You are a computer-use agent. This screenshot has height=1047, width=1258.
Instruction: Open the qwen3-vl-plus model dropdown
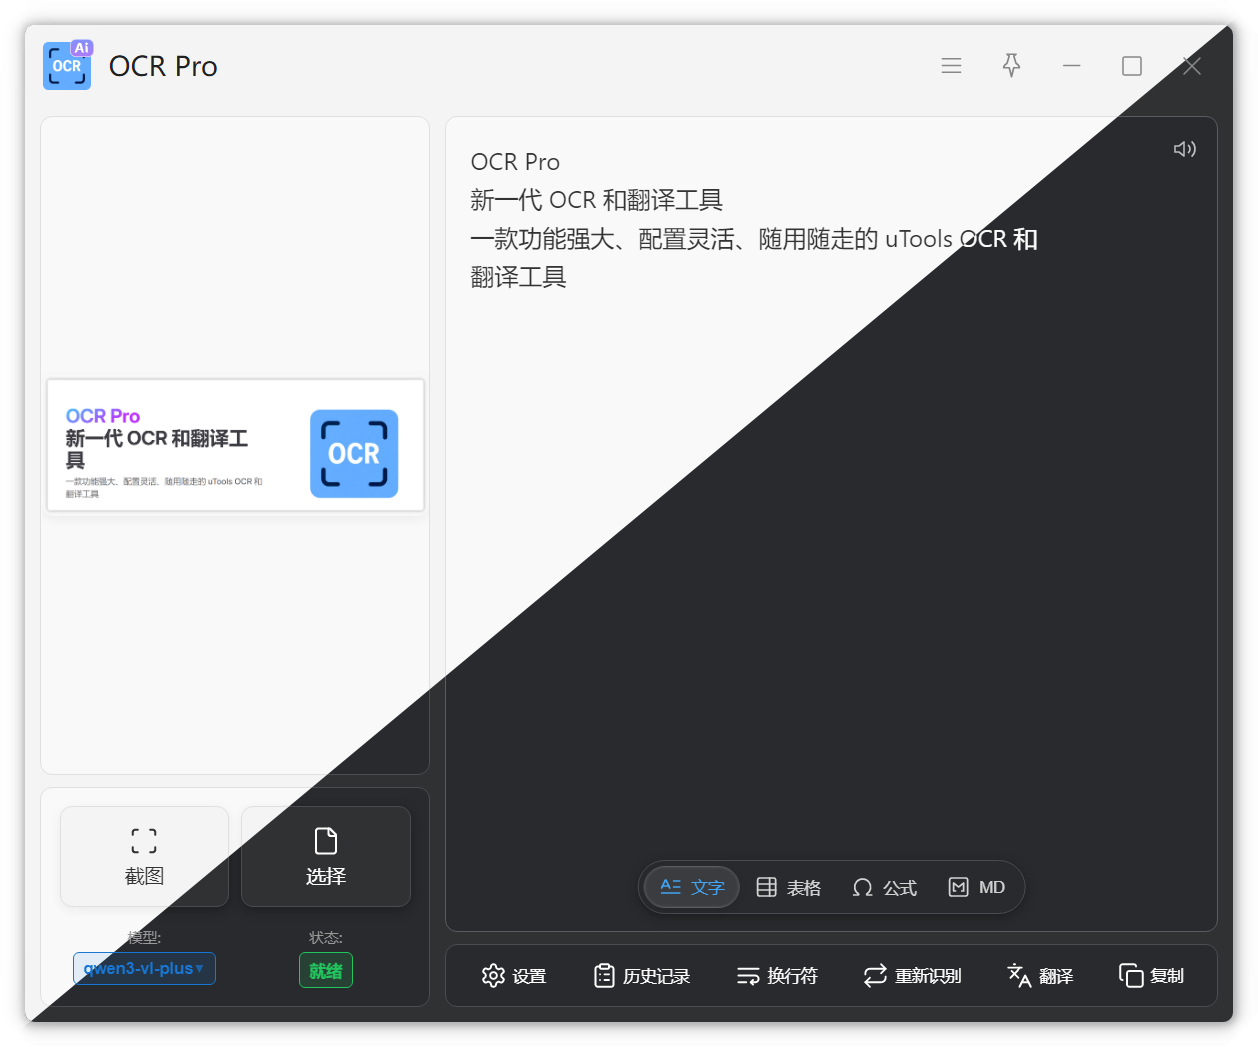pyautogui.click(x=144, y=968)
